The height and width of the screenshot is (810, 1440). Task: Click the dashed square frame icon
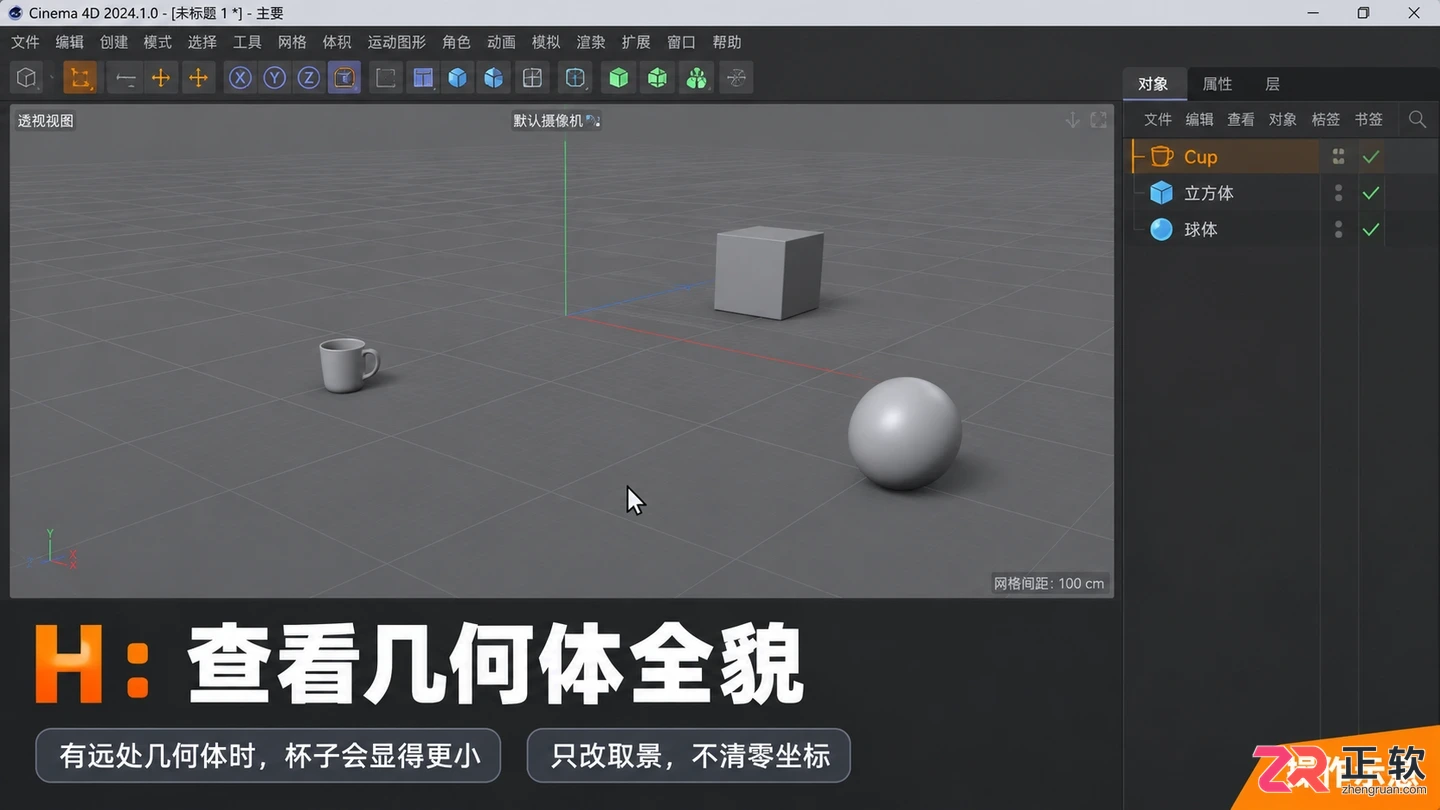point(386,78)
